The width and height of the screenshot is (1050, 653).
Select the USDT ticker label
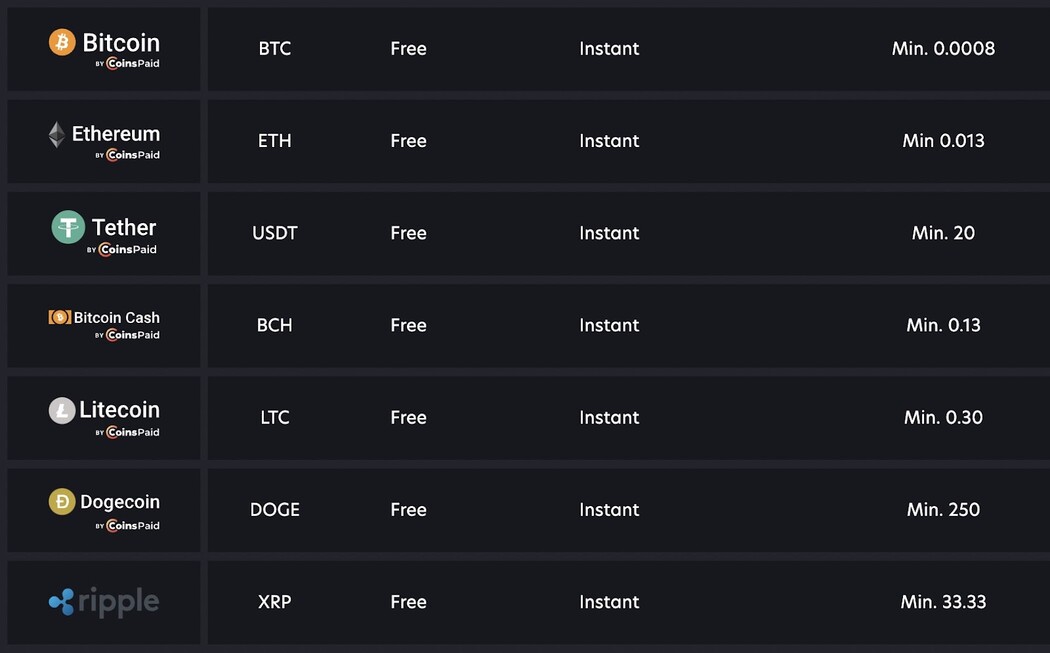coord(274,232)
